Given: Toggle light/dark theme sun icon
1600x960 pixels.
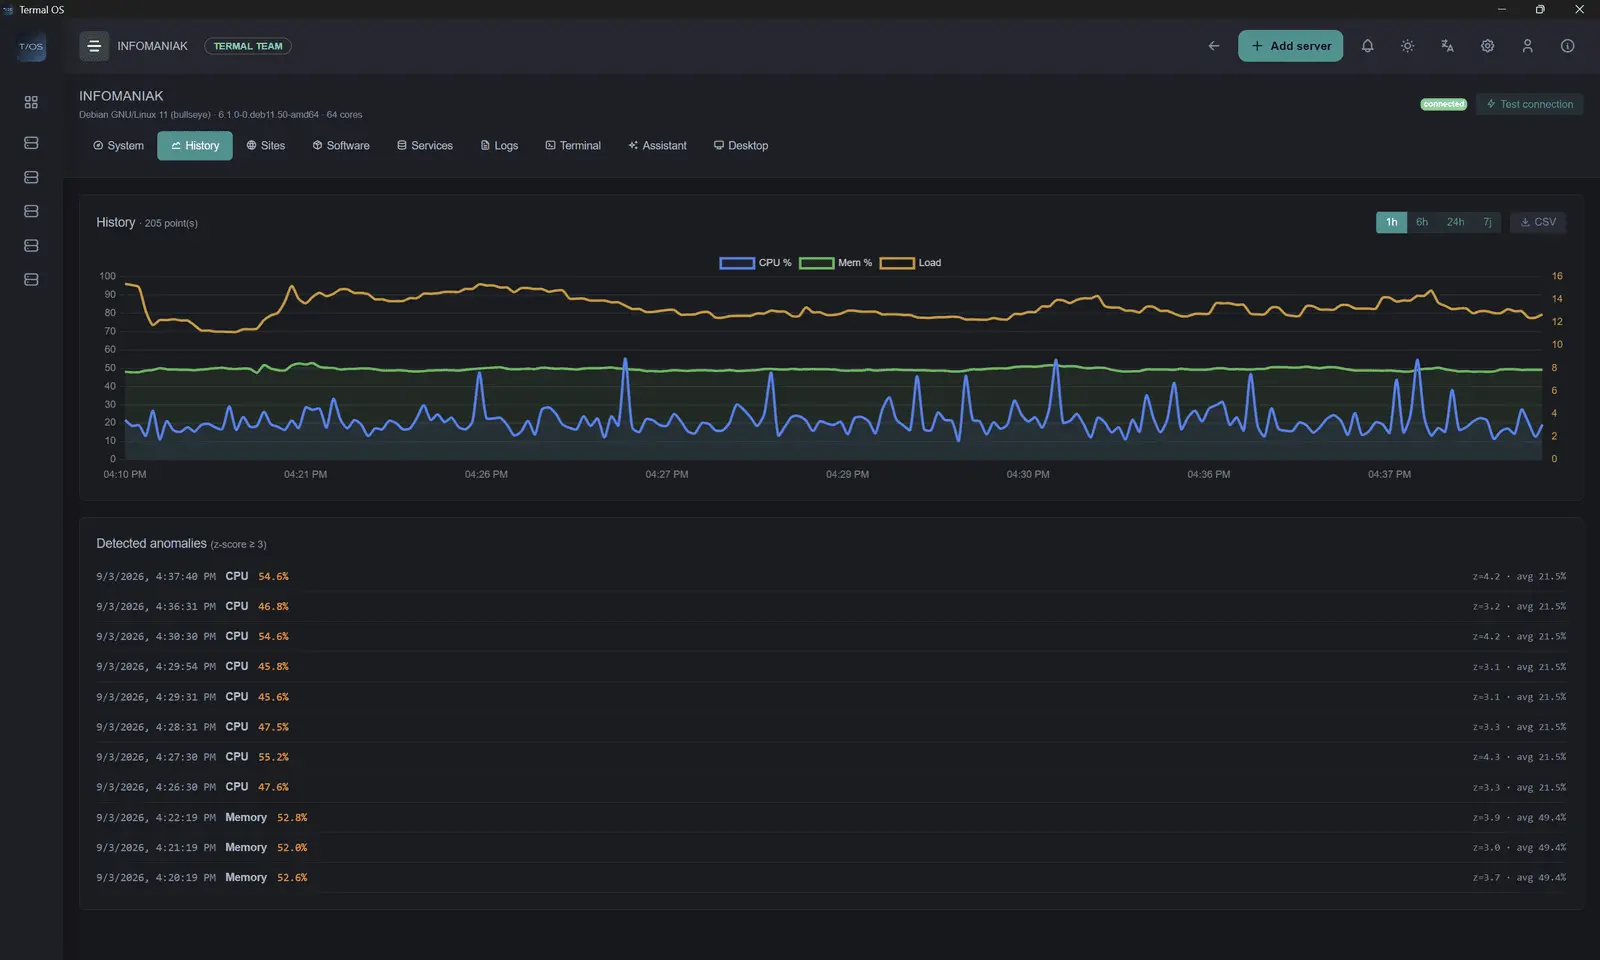Looking at the screenshot, I should tap(1407, 46).
